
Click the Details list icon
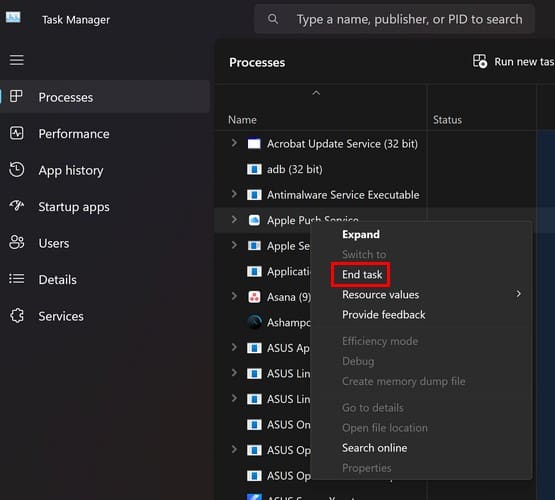click(x=17, y=279)
